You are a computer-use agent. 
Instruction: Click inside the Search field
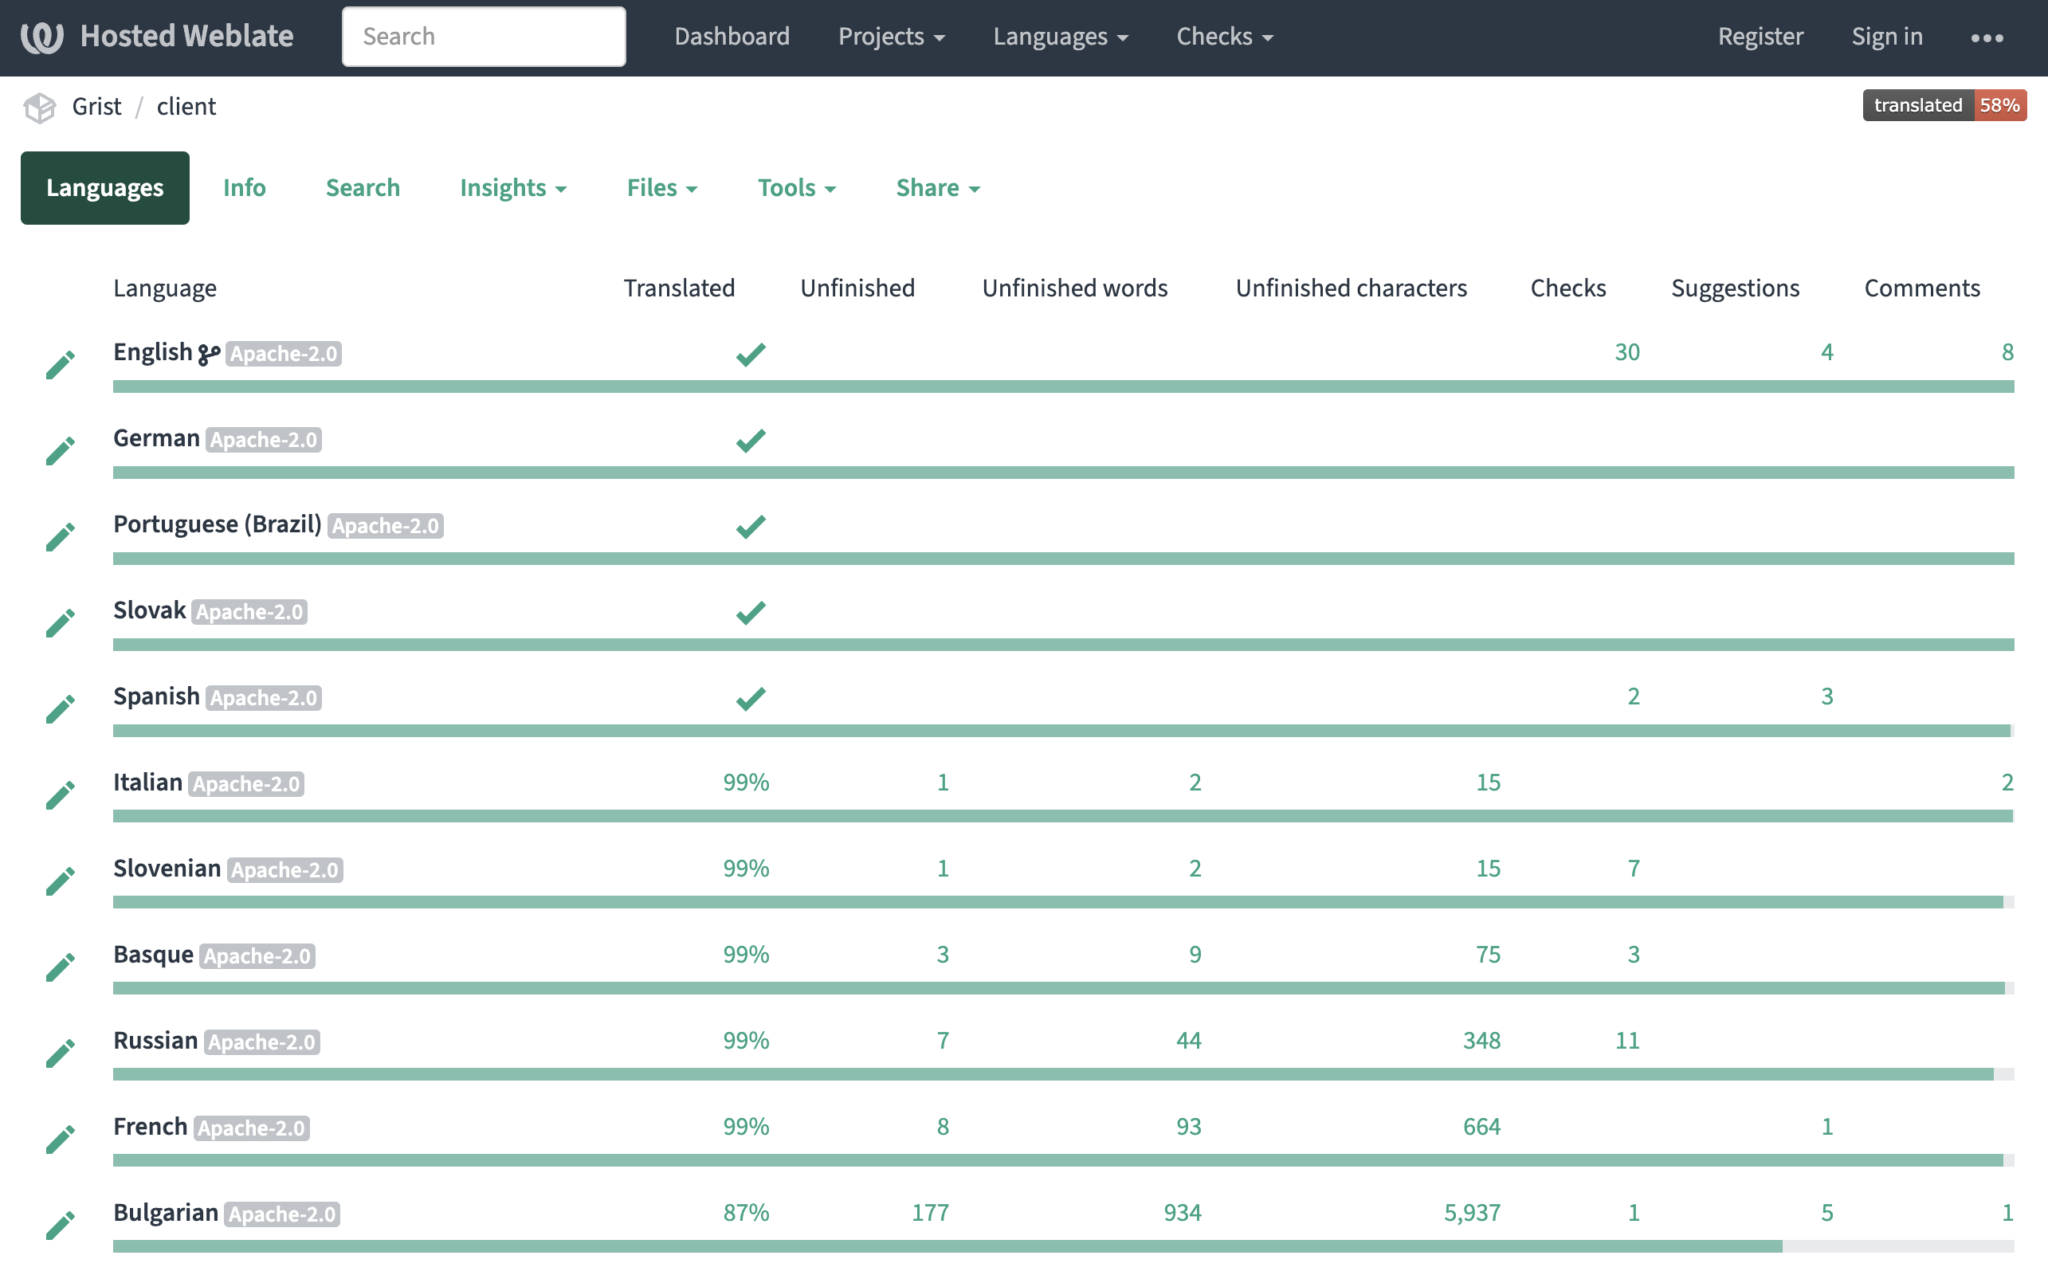pyautogui.click(x=484, y=36)
